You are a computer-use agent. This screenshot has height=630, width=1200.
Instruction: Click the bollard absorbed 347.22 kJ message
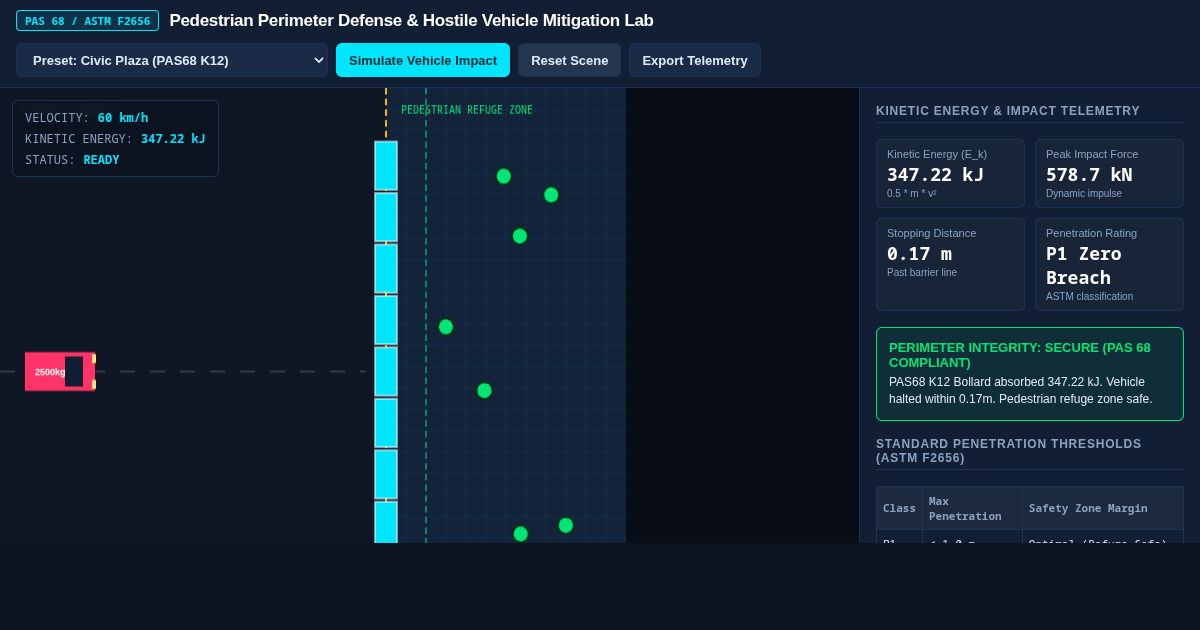(x=1021, y=391)
